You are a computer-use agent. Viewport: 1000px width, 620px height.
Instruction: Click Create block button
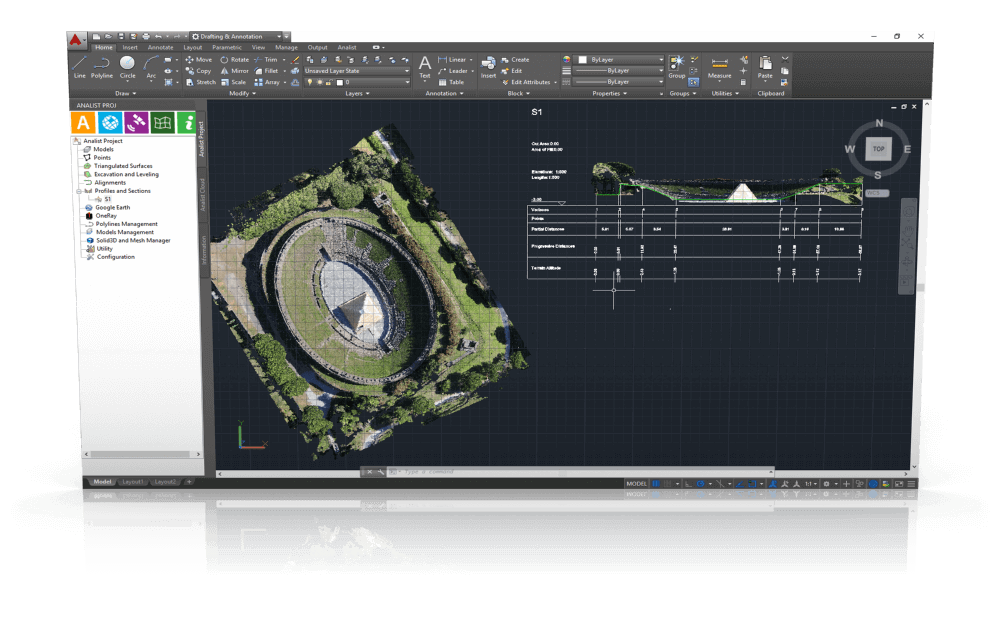point(515,59)
